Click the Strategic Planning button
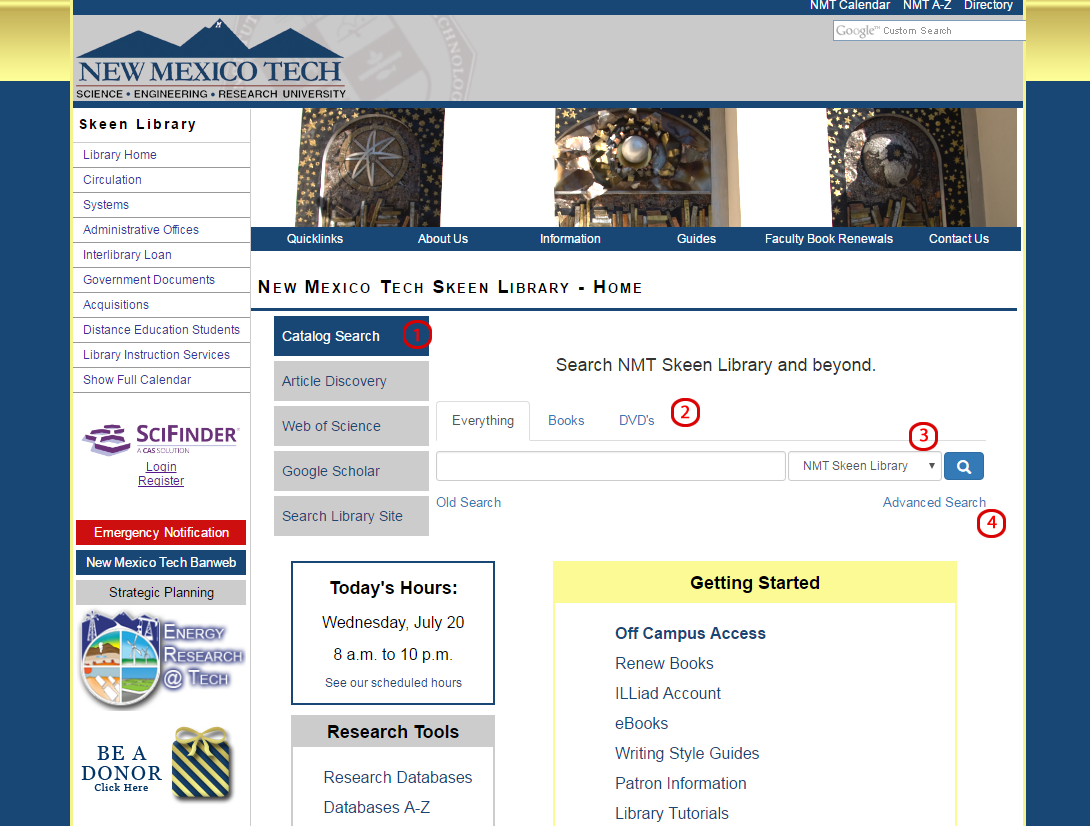1090x826 pixels. (161, 592)
